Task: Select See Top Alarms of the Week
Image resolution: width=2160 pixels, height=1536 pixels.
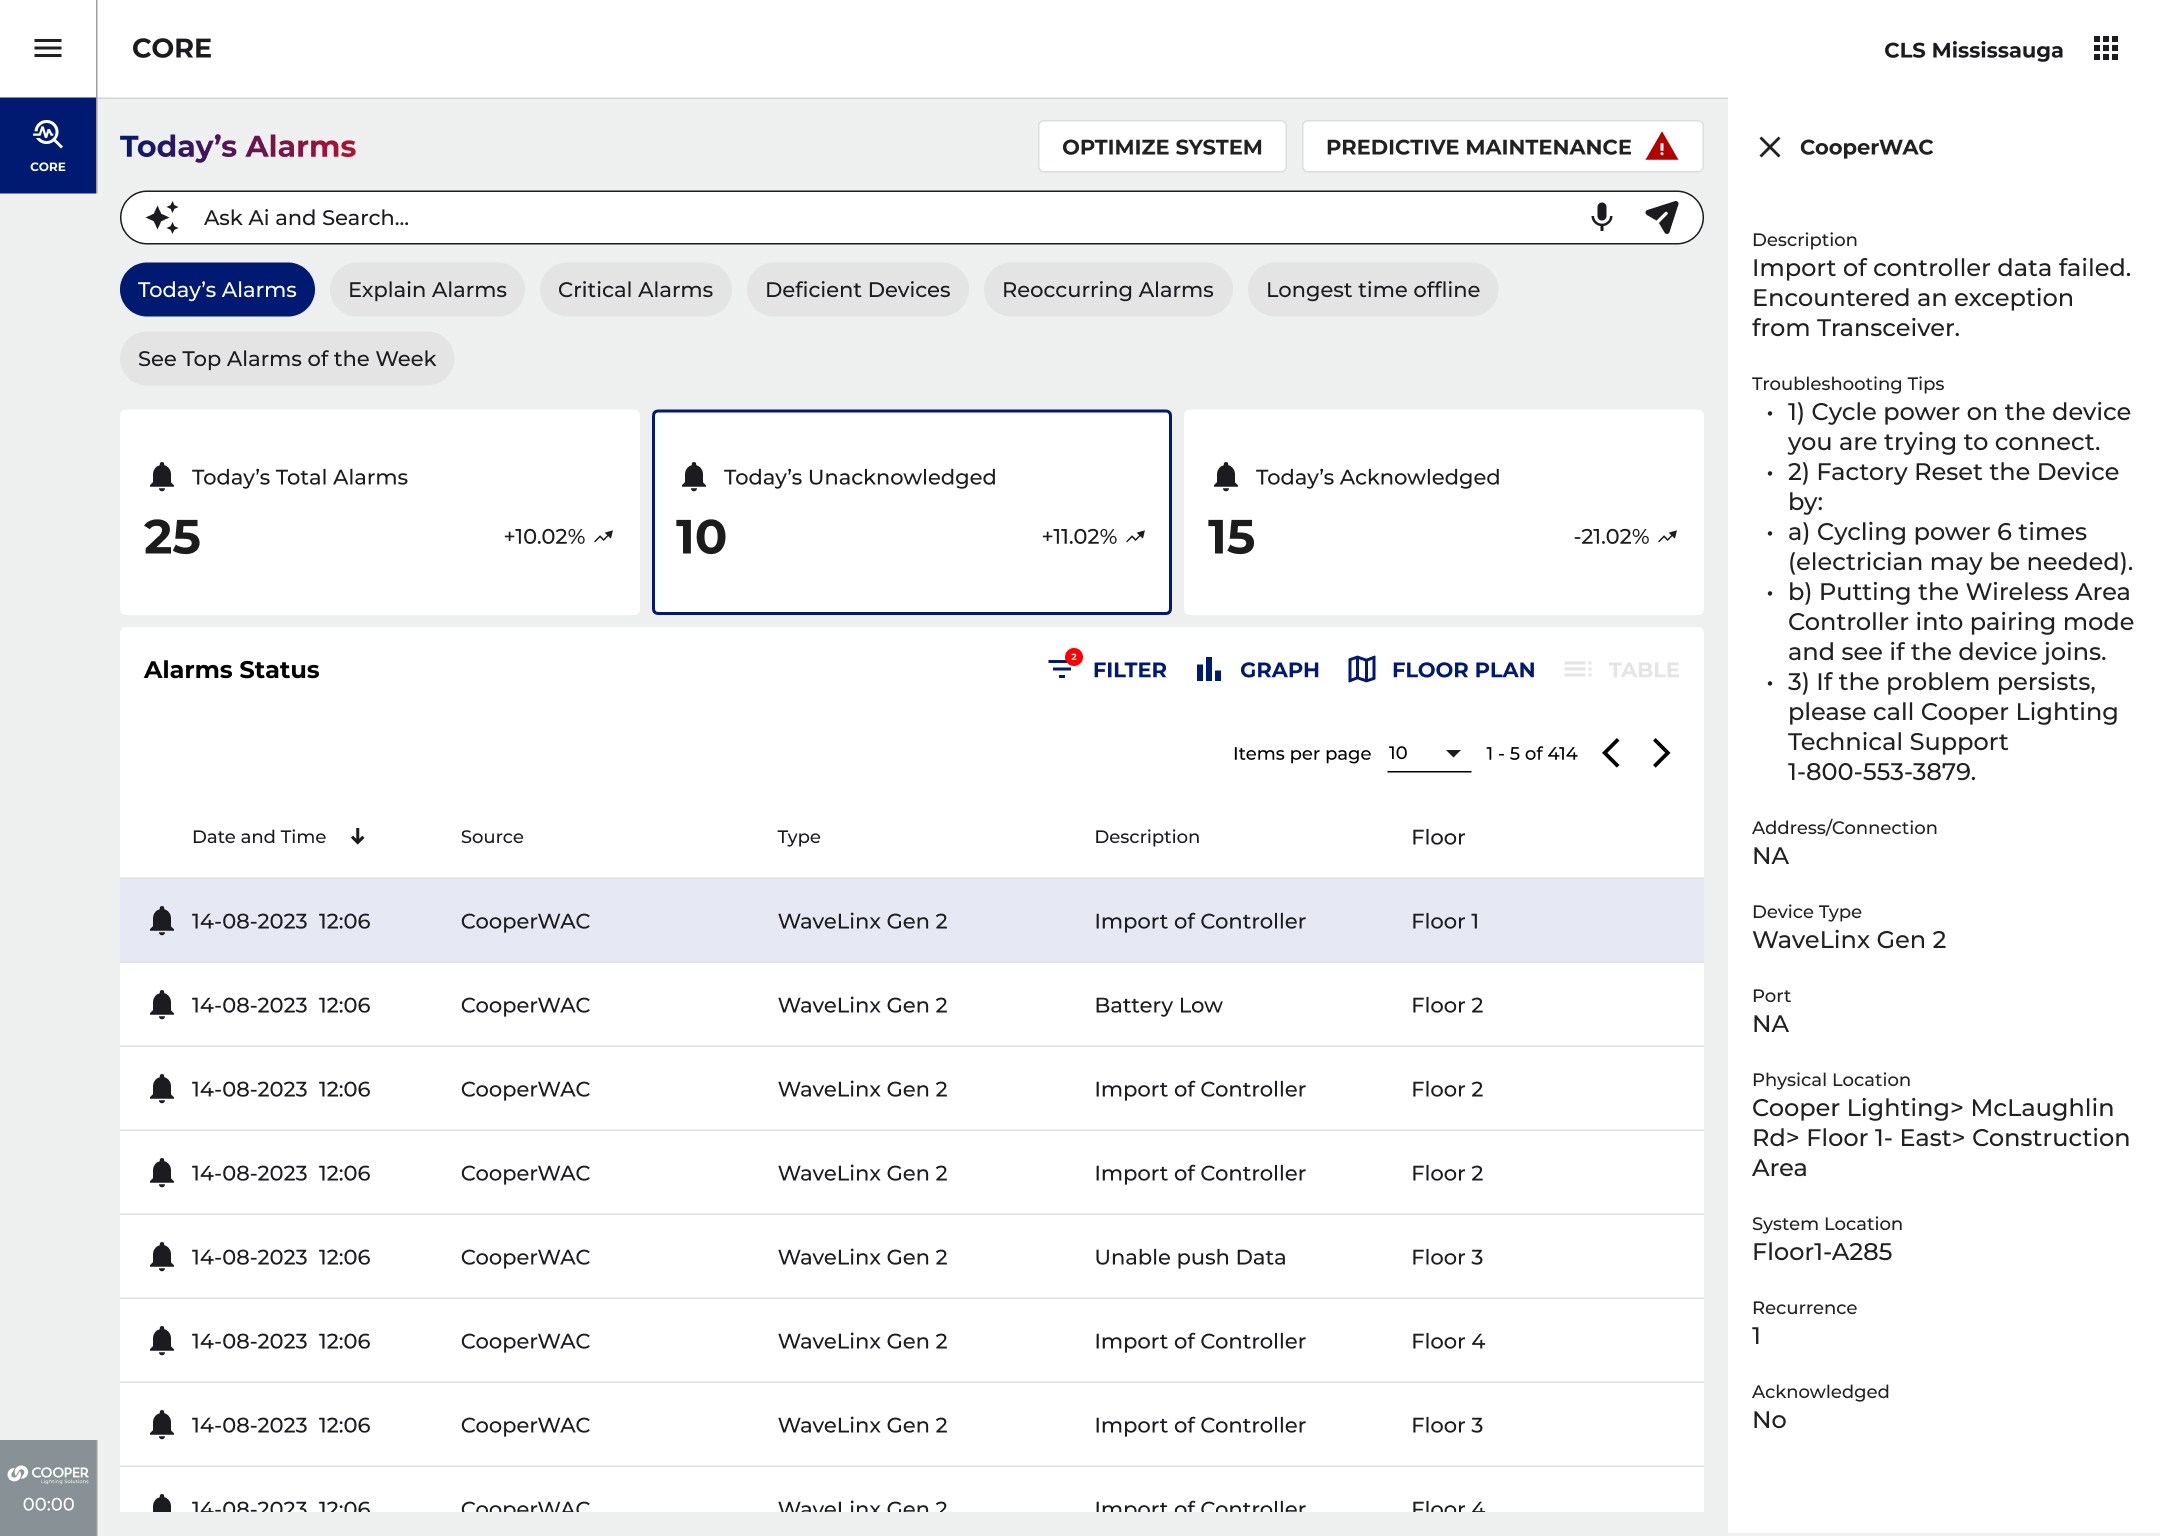Action: pos(287,358)
